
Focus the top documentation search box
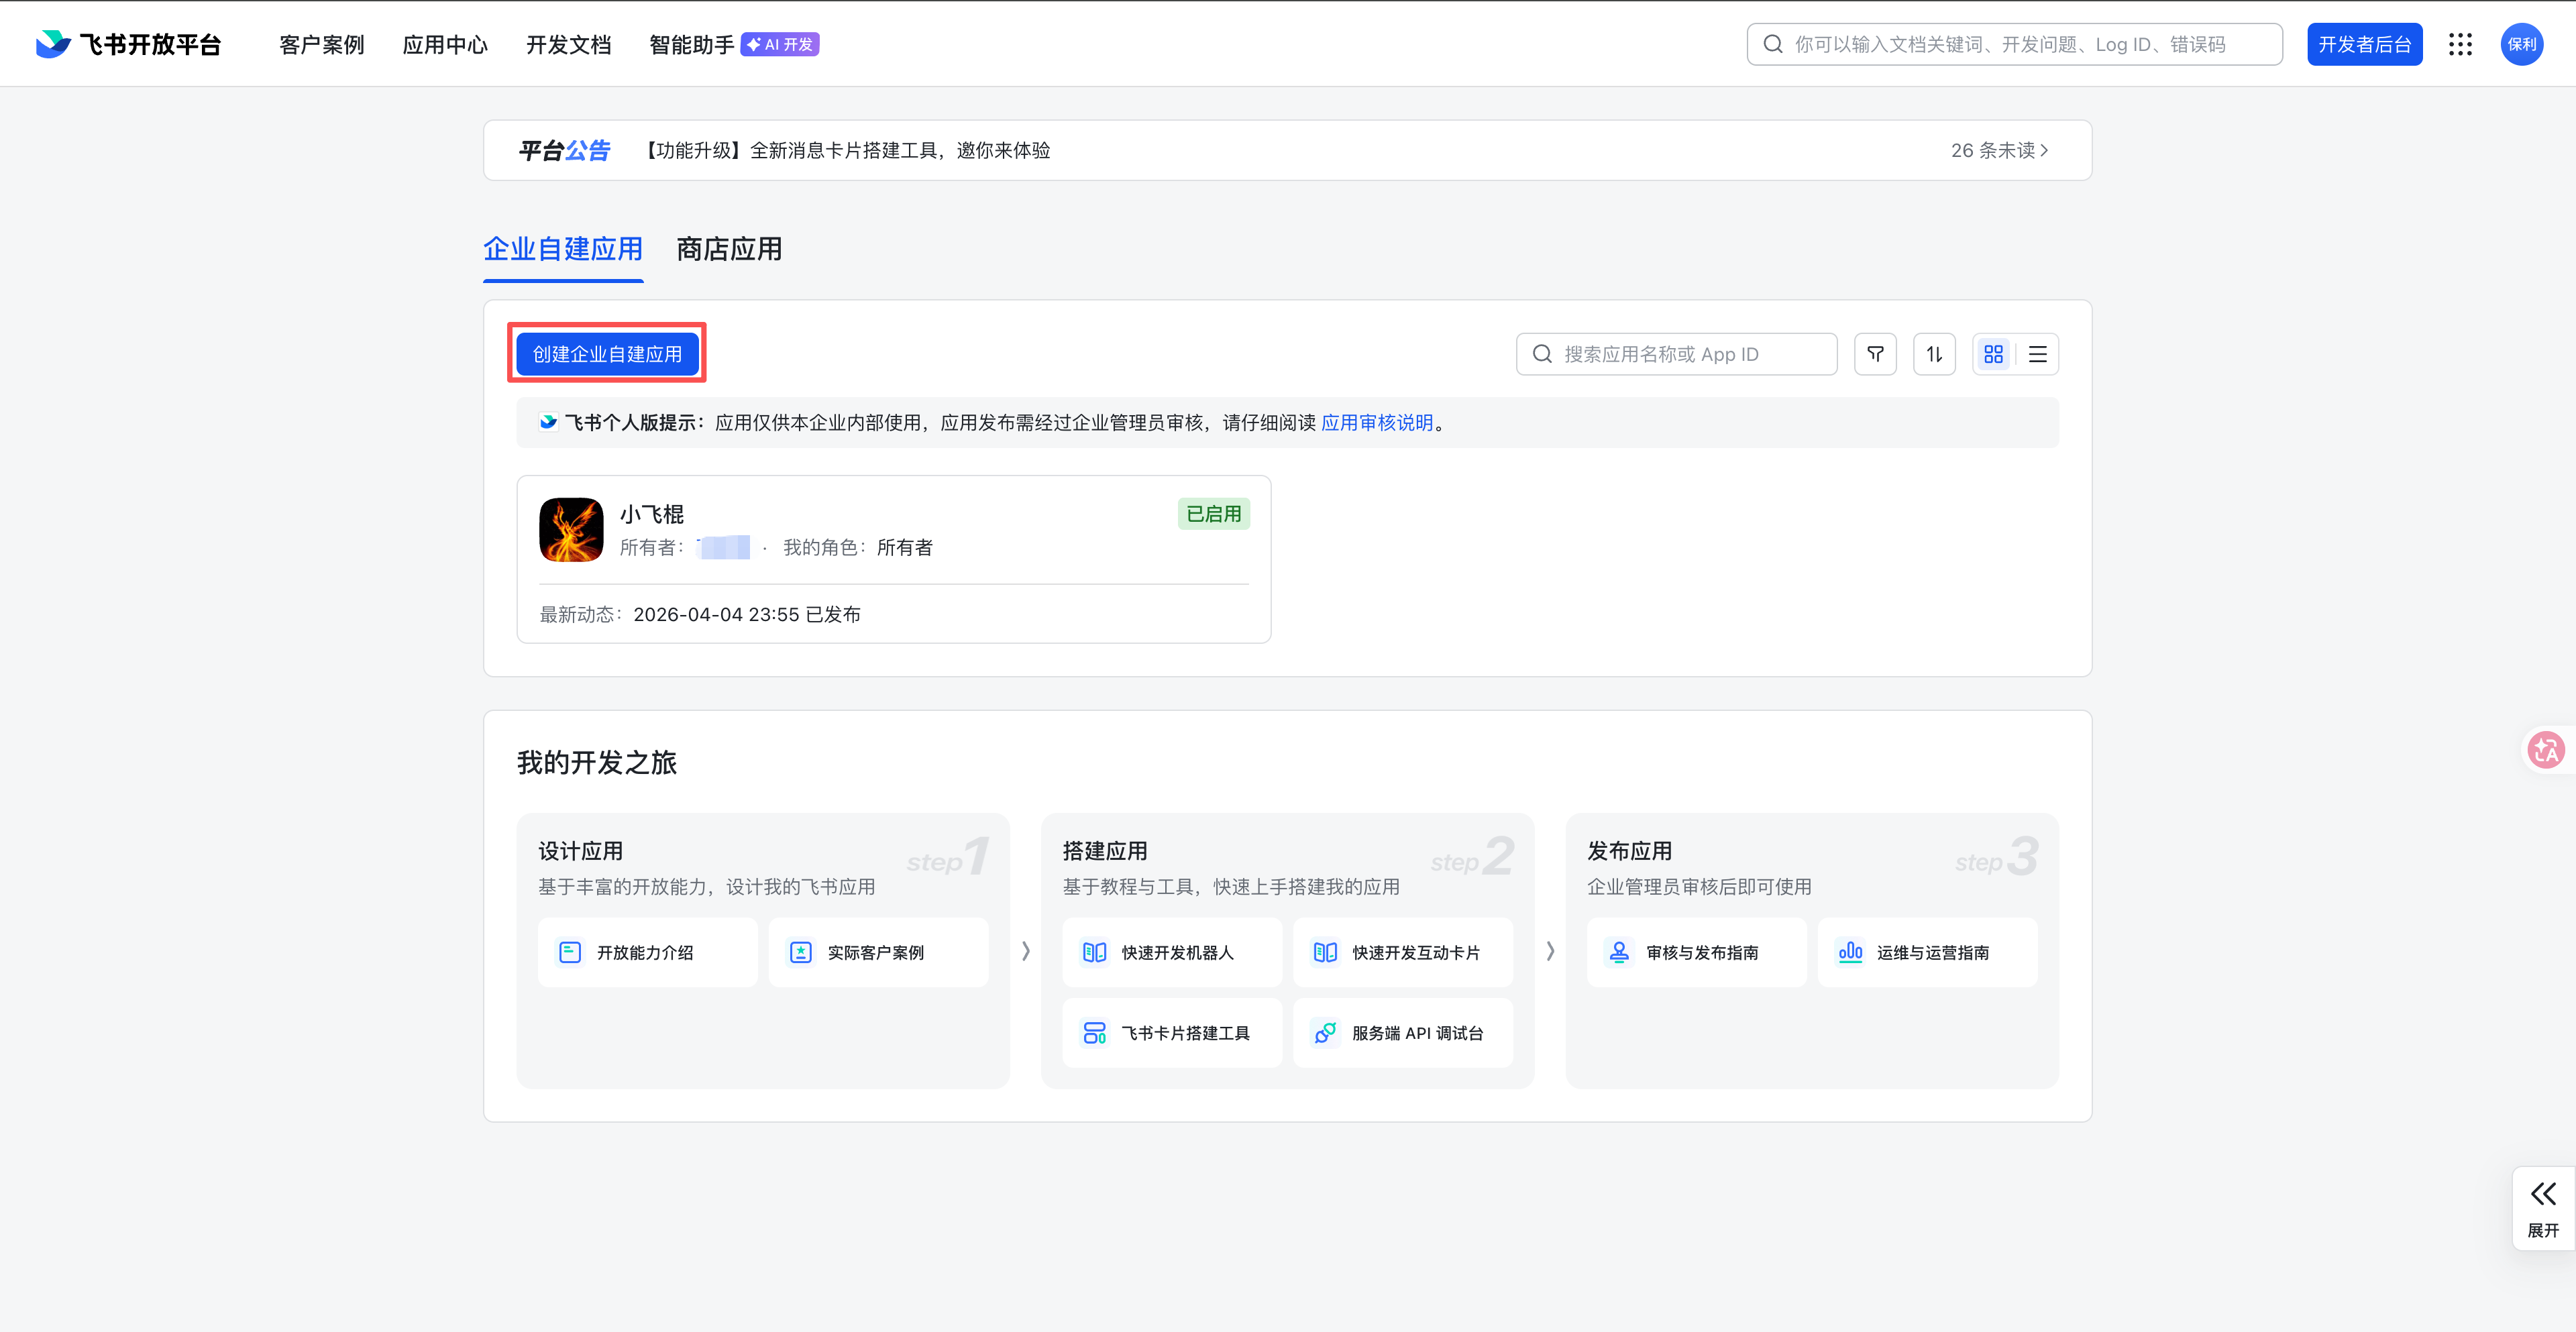click(2015, 44)
